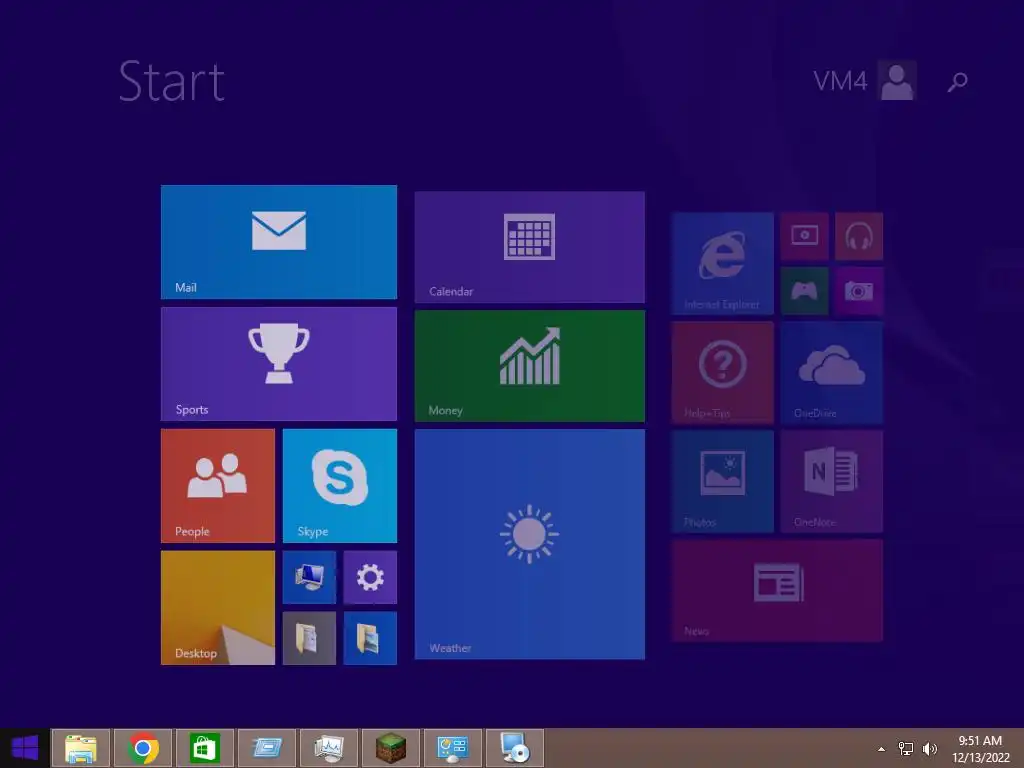Click the VM4 user name text
Viewport: 1024px width, 768px height.
(x=840, y=81)
